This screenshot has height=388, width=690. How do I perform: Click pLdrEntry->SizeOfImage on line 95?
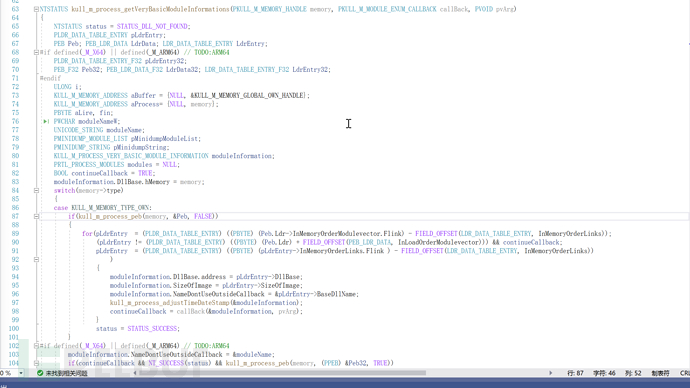[x=262, y=286]
